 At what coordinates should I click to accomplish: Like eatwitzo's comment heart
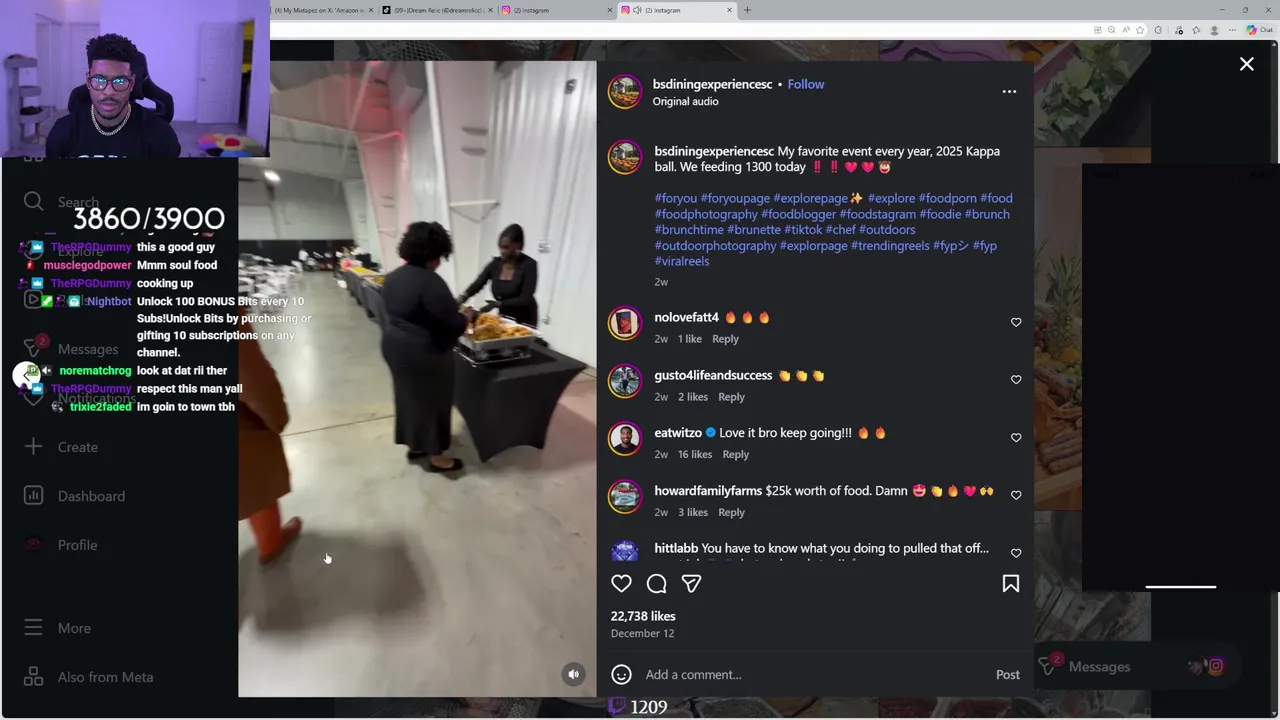[x=1016, y=438]
